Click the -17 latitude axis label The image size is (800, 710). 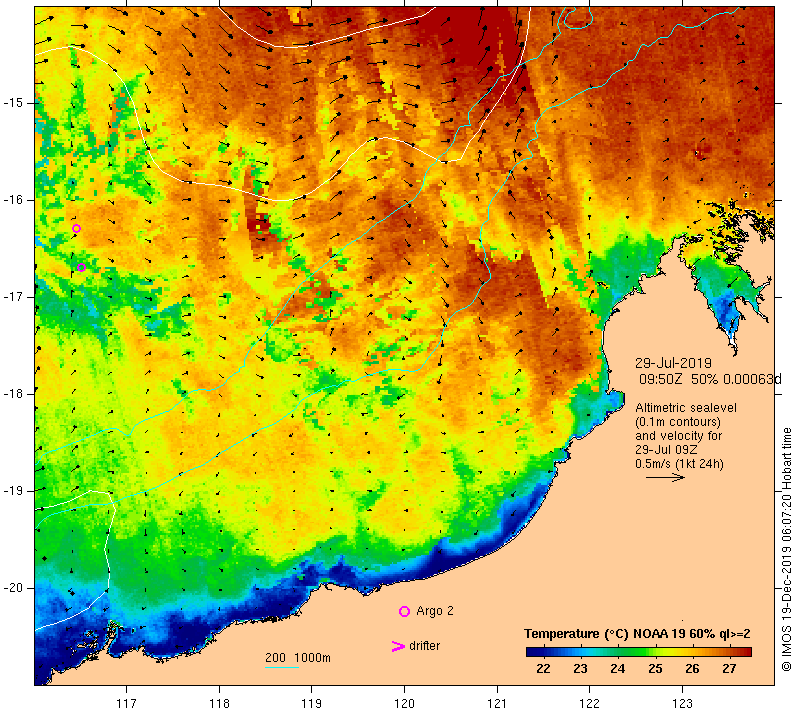pyautogui.click(x=13, y=296)
